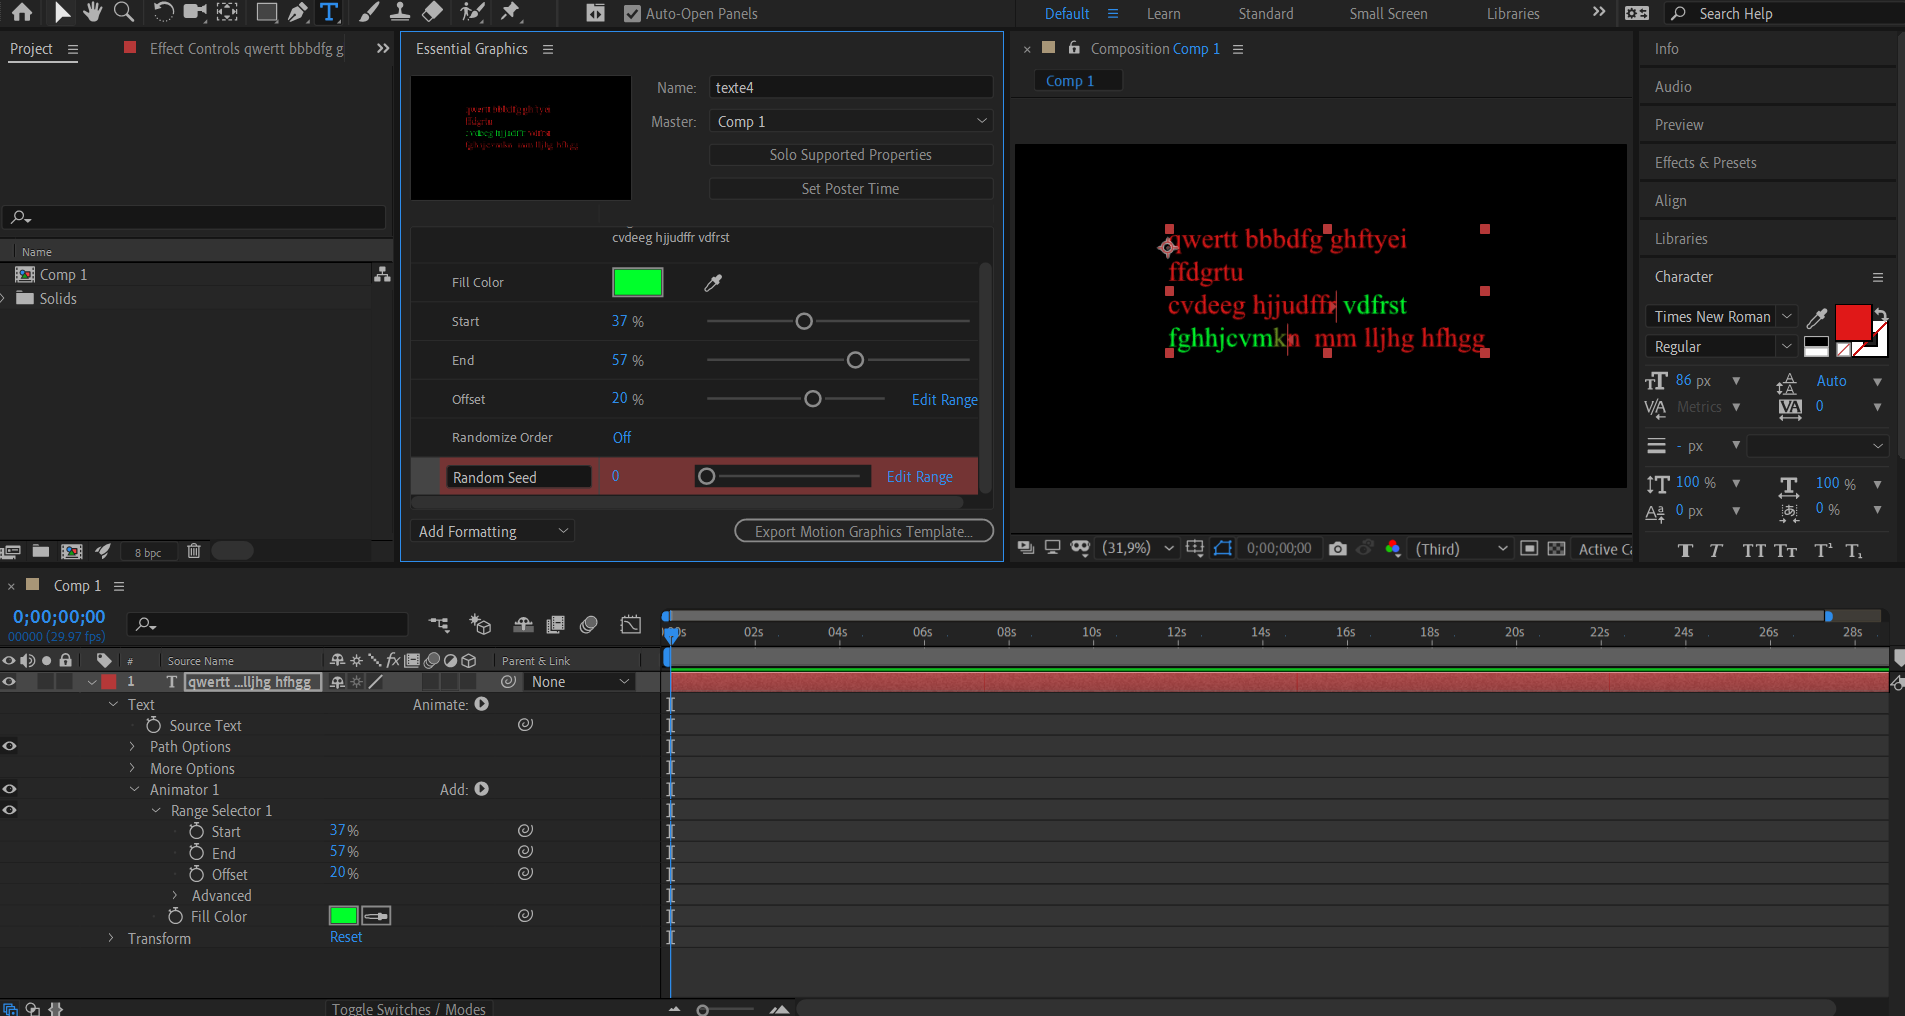Create a new folder in the Project panel
The image size is (1905, 1016).
pyautogui.click(x=41, y=551)
